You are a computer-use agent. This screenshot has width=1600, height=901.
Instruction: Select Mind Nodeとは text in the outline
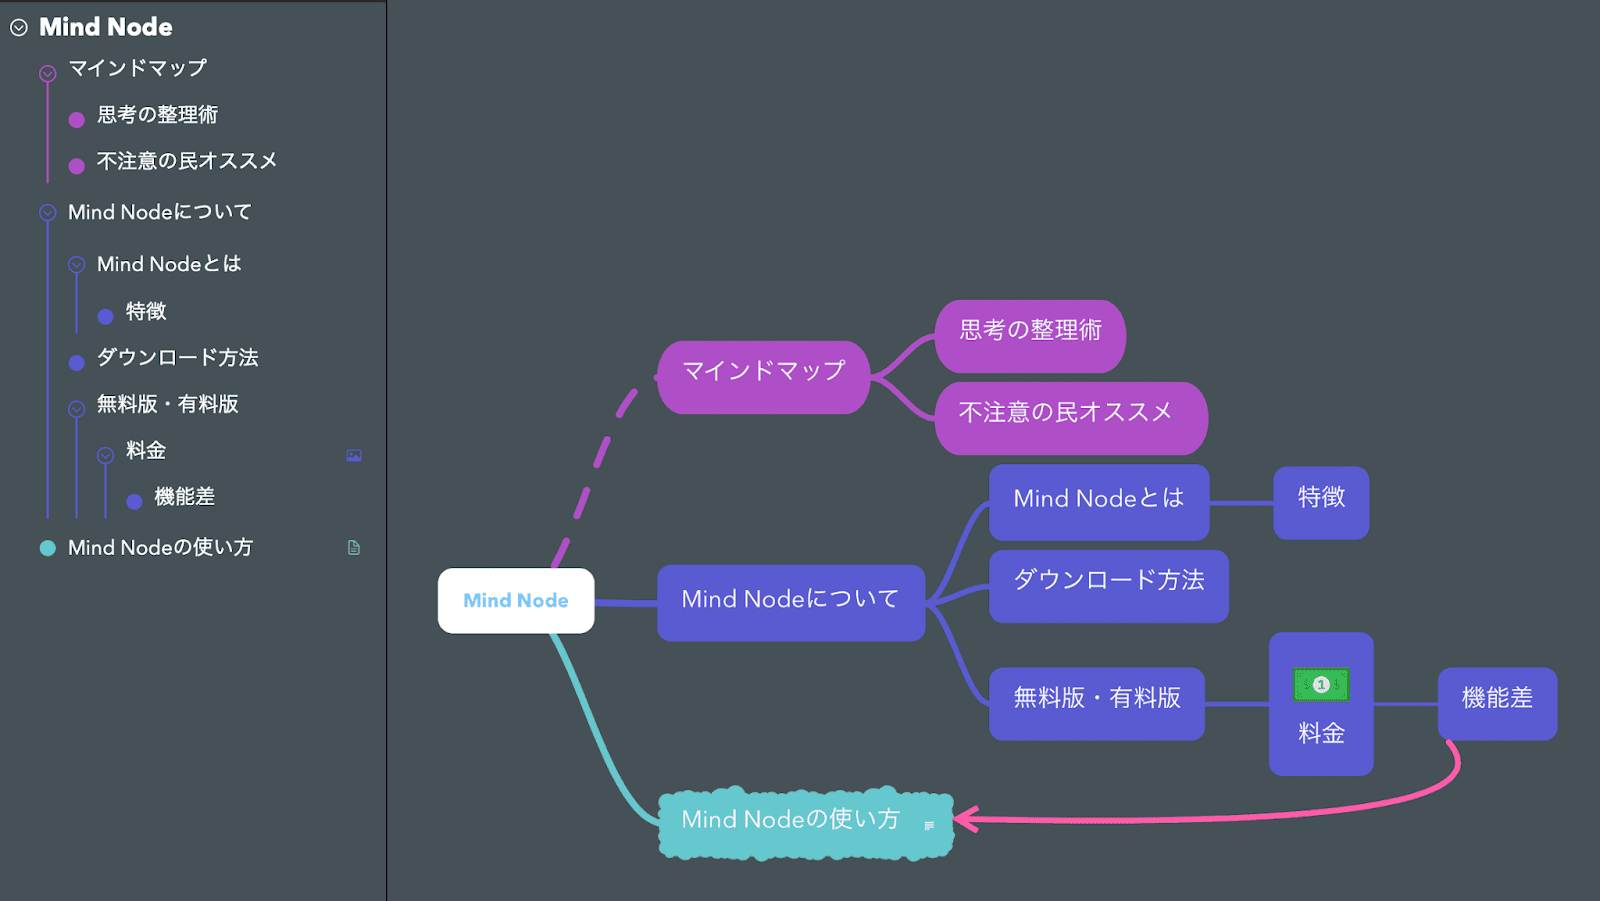(169, 264)
